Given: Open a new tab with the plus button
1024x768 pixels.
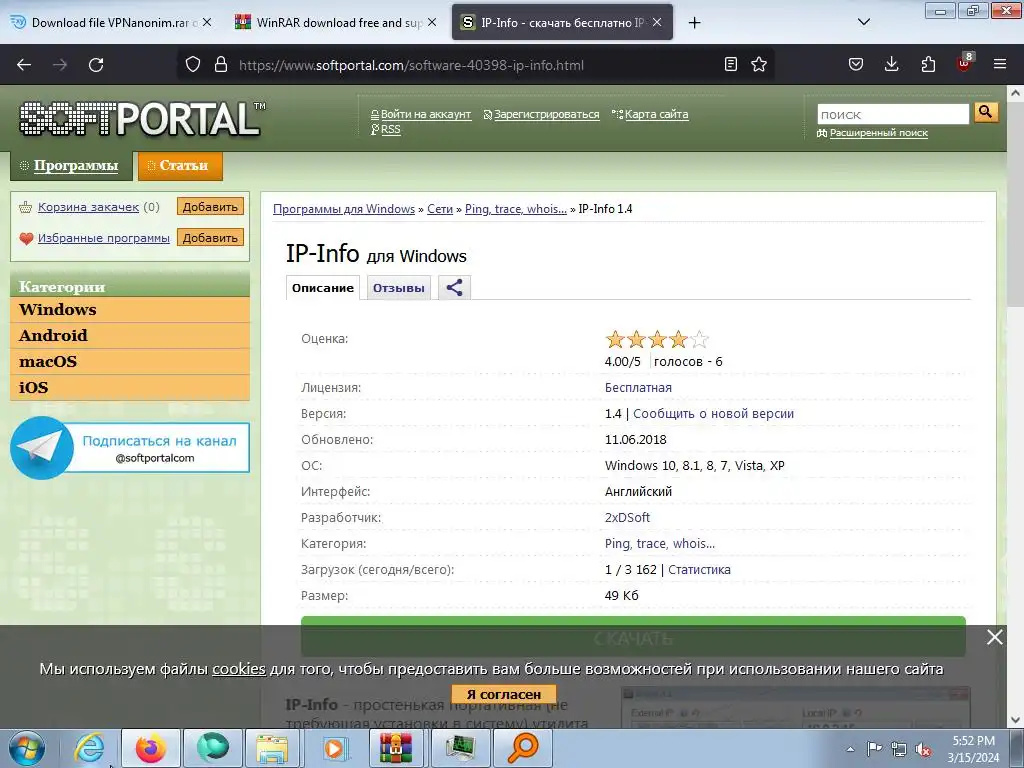Looking at the screenshot, I should tap(695, 23).
